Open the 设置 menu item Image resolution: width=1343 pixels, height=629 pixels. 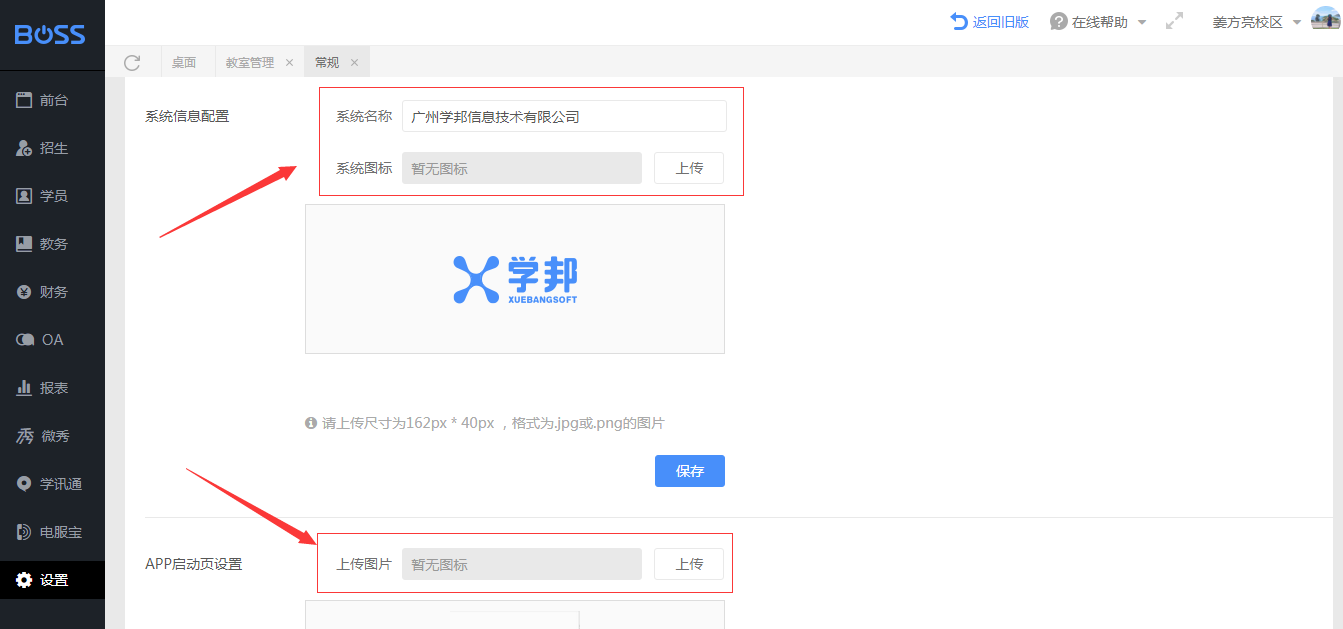[x=52, y=580]
